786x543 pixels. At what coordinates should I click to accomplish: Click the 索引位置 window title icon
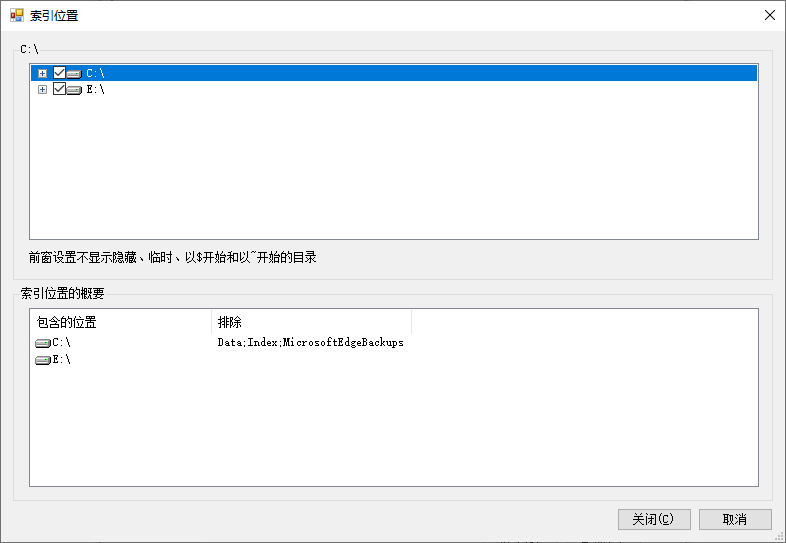pyautogui.click(x=17, y=15)
